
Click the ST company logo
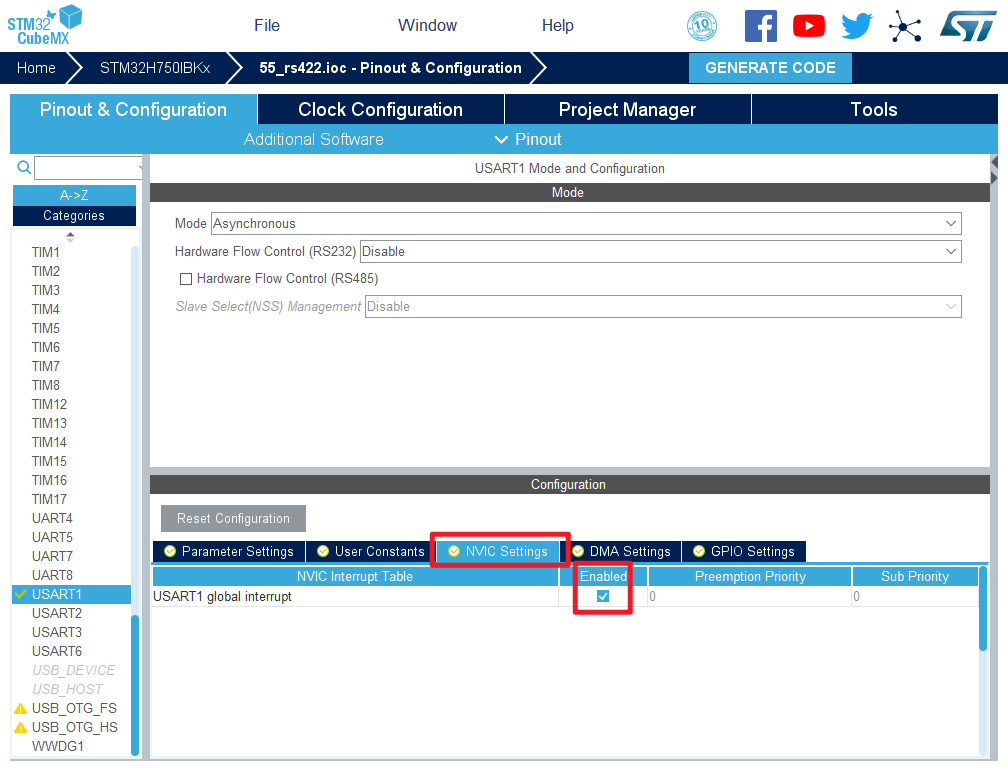pyautogui.click(x=967, y=26)
